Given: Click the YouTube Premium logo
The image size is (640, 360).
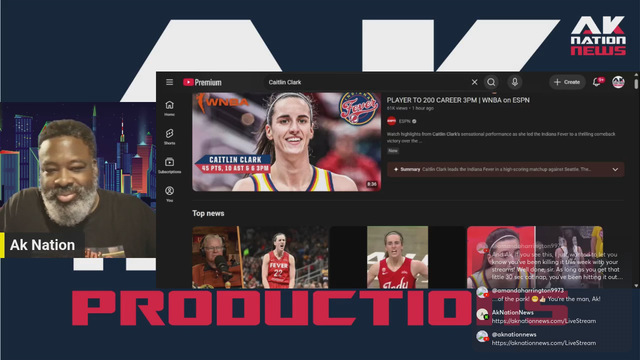Looking at the screenshot, I should [202, 82].
